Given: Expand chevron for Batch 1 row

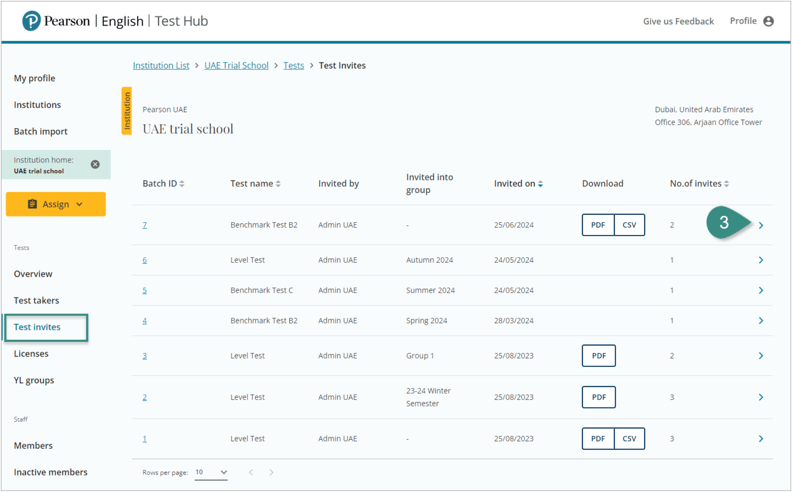Looking at the screenshot, I should tap(761, 439).
